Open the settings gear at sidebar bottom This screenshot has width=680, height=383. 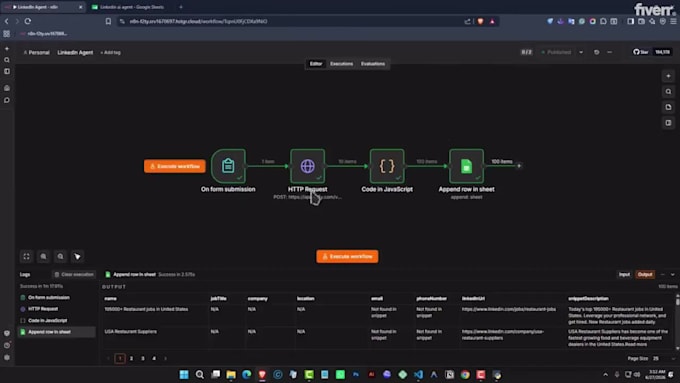tap(7, 357)
